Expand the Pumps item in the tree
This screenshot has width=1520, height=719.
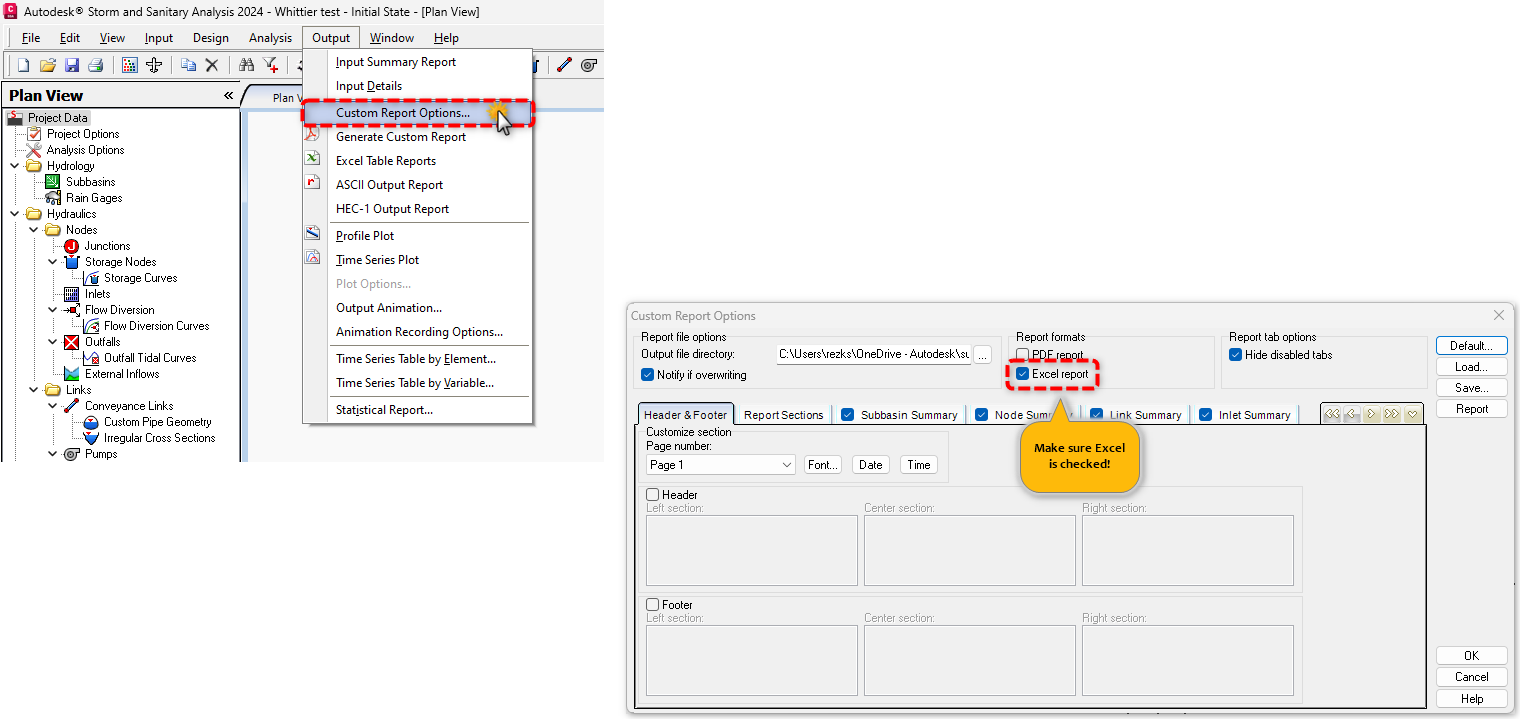click(x=52, y=453)
